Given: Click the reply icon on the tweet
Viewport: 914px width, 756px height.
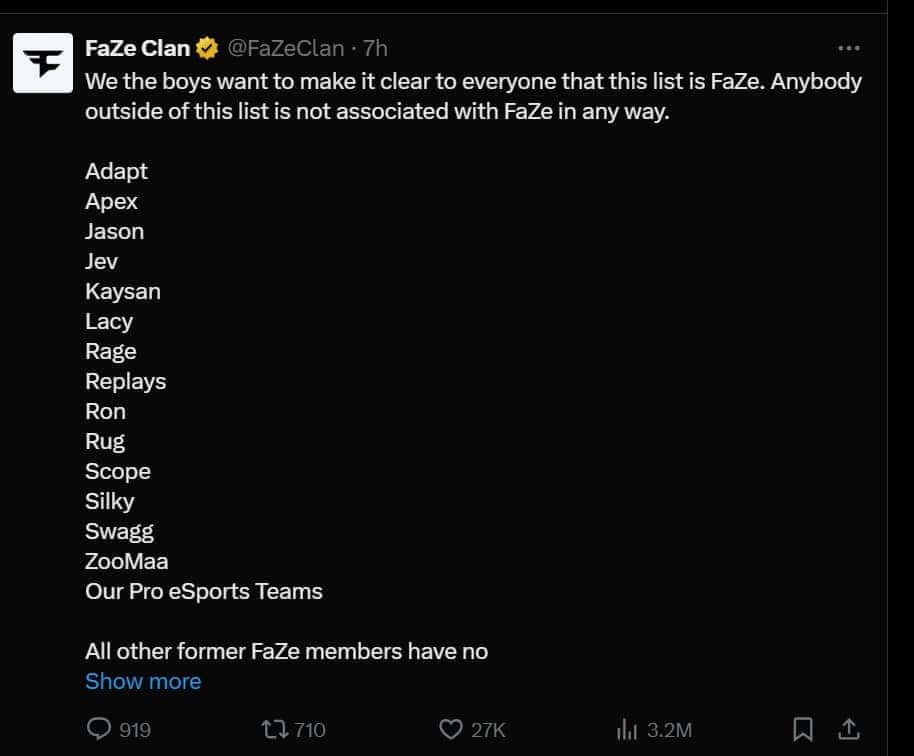Looking at the screenshot, I should click(97, 729).
